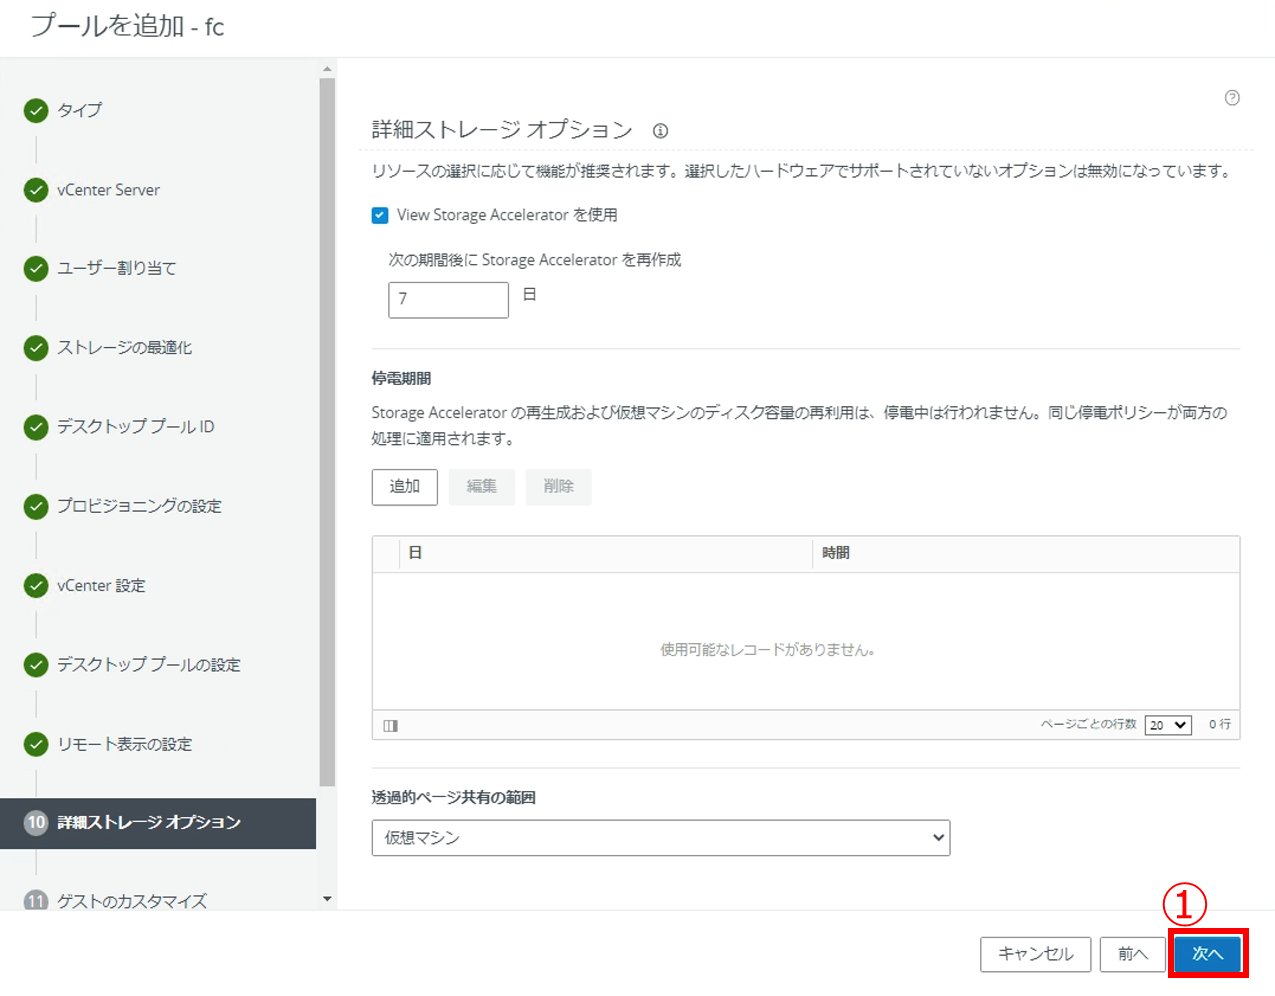Image resolution: width=1275 pixels, height=996 pixels.
Task: Click the column chooser icon under table
Action: point(391,726)
